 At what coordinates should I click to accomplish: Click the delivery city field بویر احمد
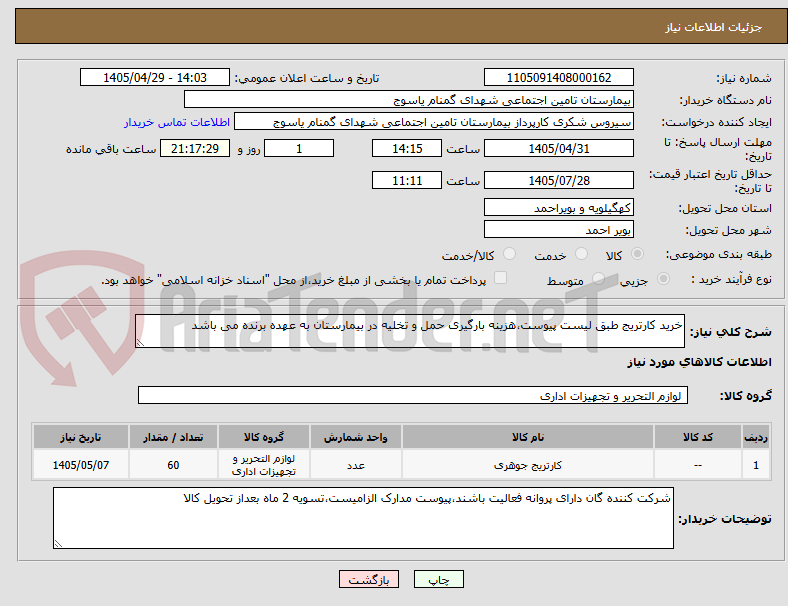[x=558, y=229]
